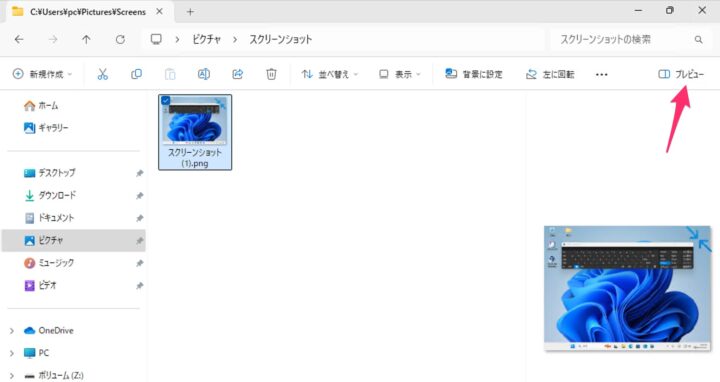The image size is (720, 382).
Task: Open the 表示 view dropdown
Action: click(x=399, y=74)
